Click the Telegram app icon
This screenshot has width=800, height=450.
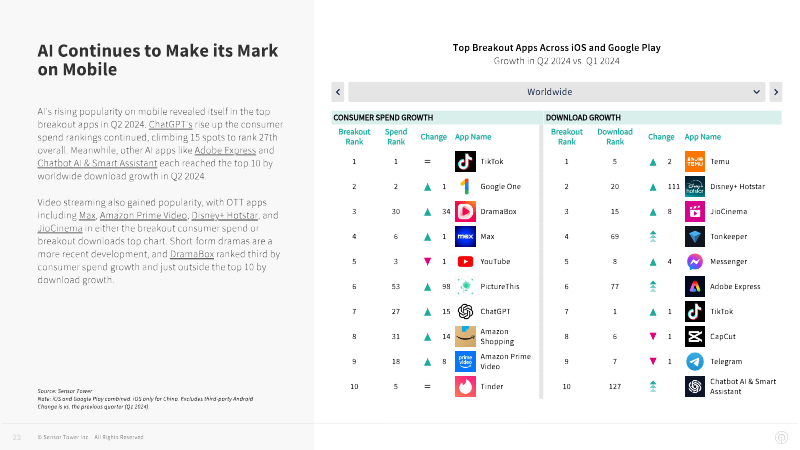[x=694, y=361]
